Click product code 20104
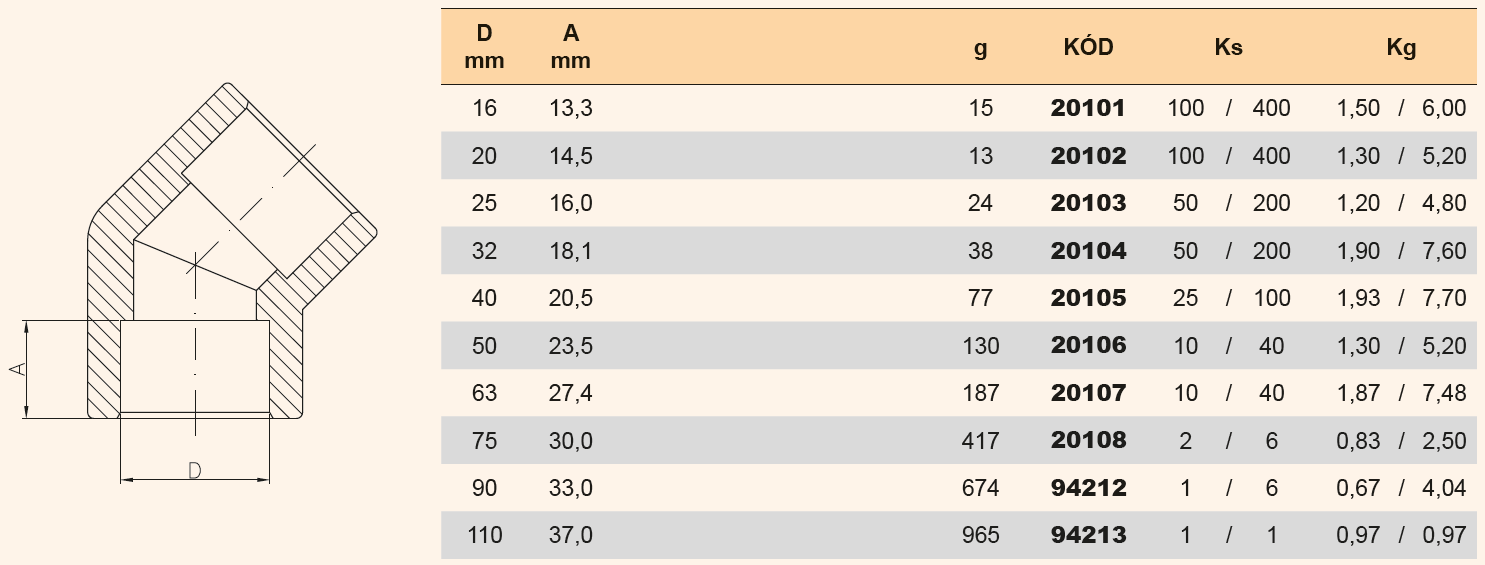Screen dimensions: 1485x565 [x=1088, y=251]
